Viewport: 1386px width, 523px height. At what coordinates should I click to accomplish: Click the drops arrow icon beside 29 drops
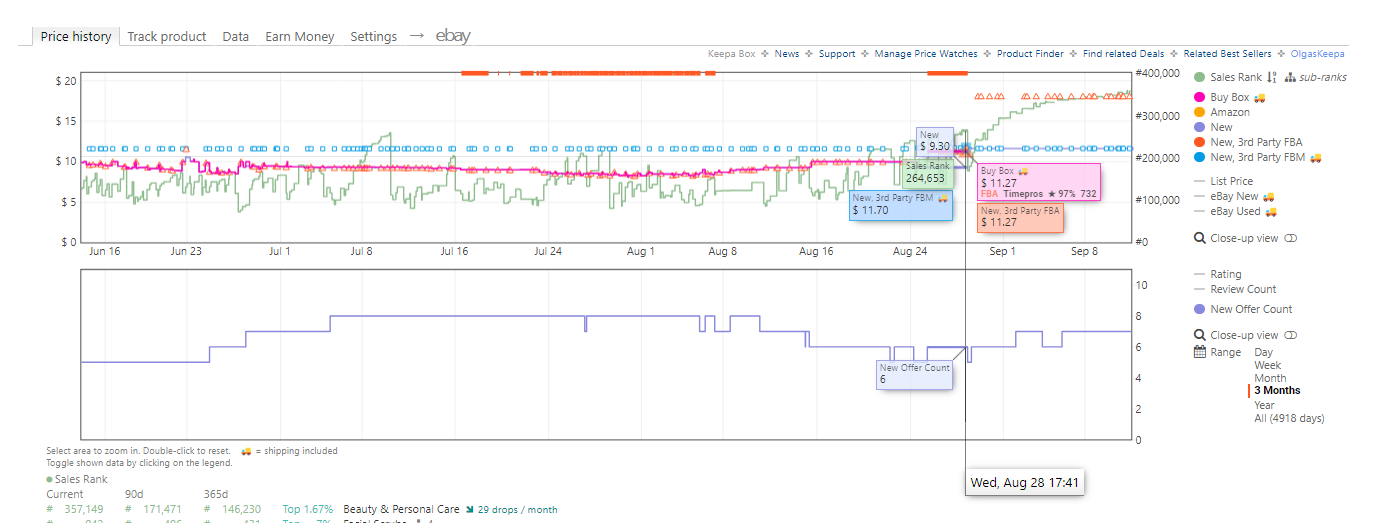469,510
